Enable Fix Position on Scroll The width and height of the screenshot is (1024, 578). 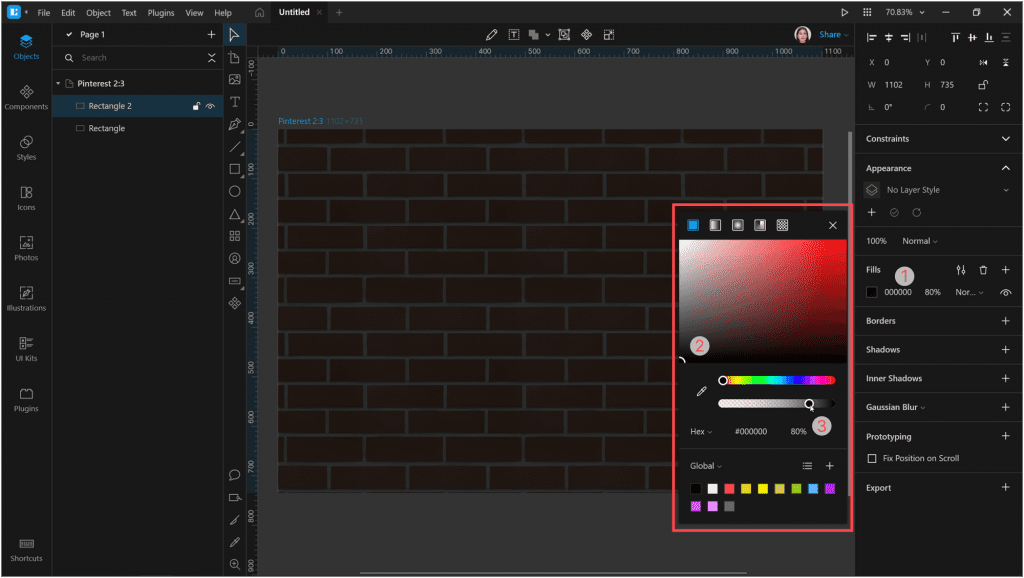click(x=871, y=458)
